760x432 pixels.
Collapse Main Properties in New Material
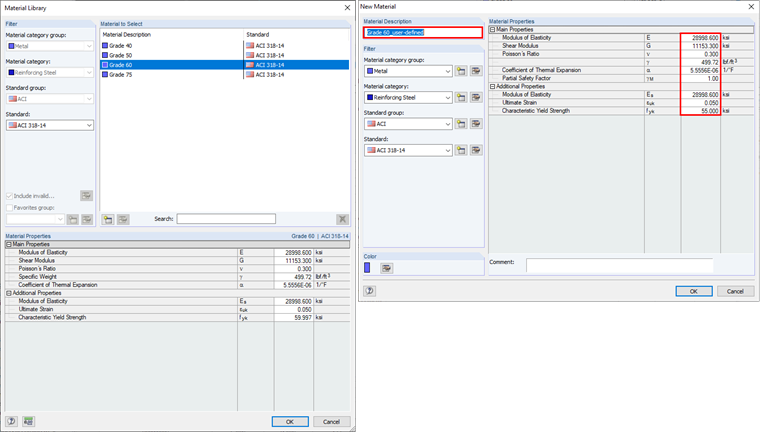pyautogui.click(x=492, y=30)
